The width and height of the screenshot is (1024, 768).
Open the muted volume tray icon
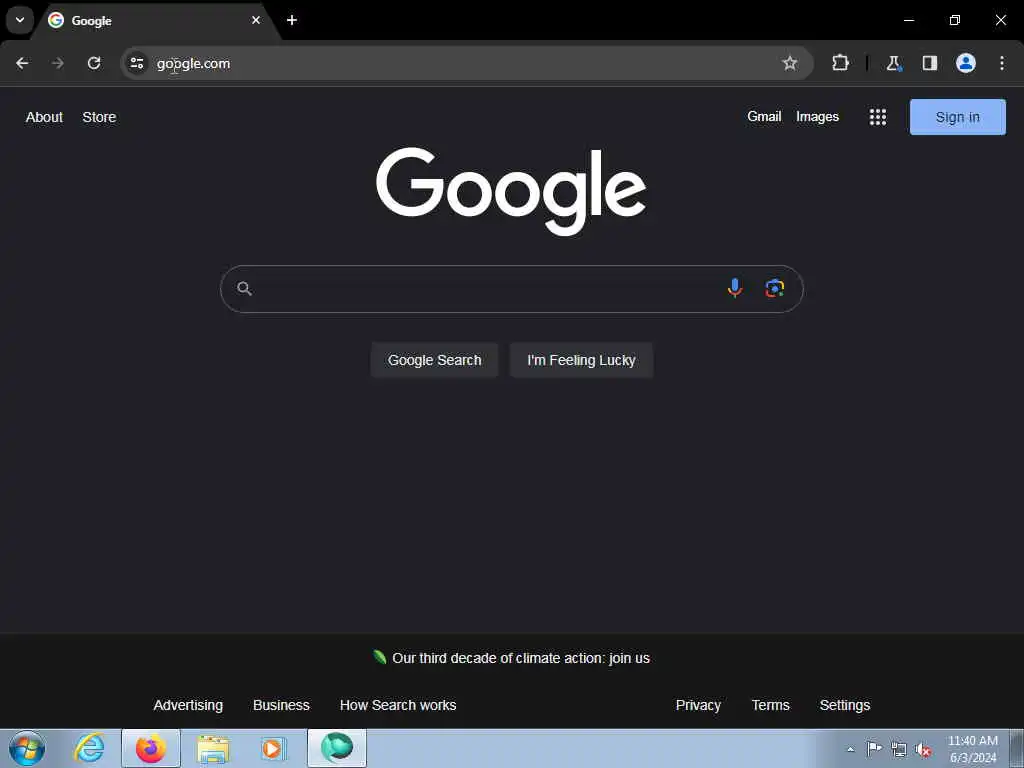(923, 750)
